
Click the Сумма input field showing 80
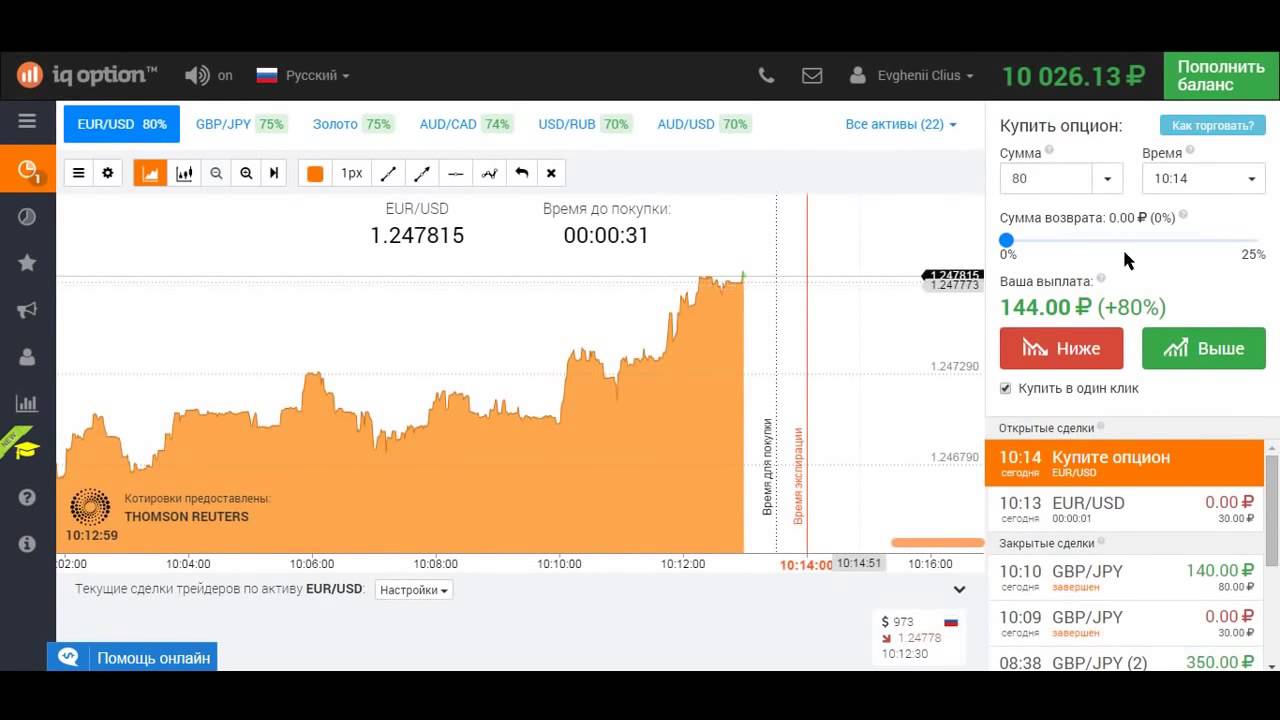click(1046, 179)
